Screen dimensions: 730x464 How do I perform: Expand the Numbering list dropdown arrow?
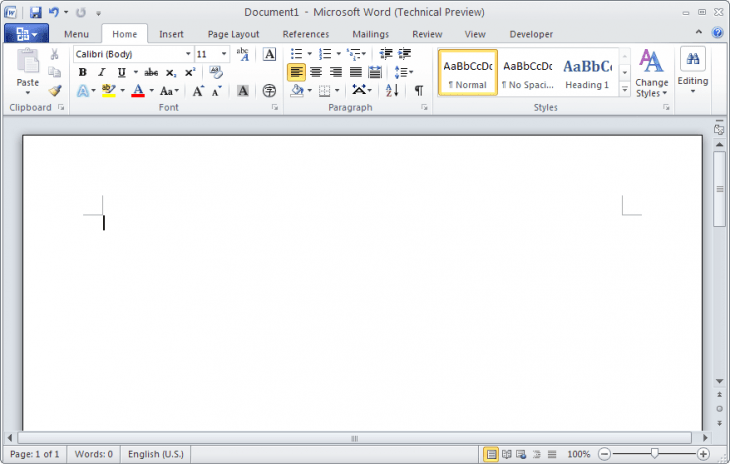(338, 54)
